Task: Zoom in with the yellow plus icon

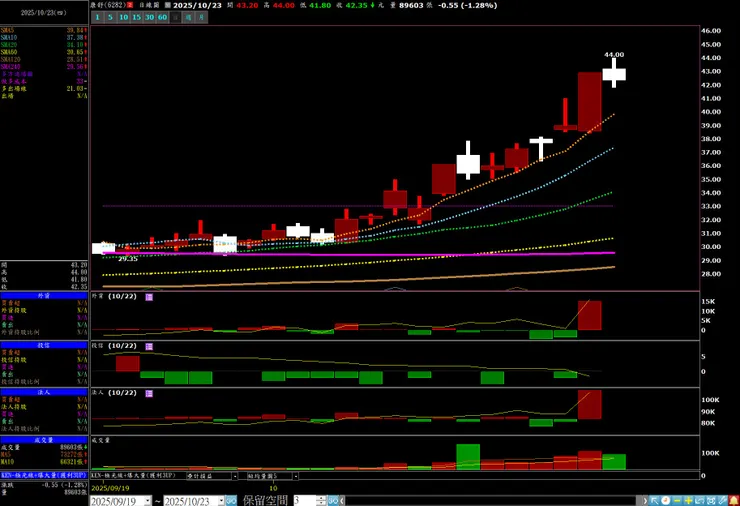Action: click(x=688, y=500)
